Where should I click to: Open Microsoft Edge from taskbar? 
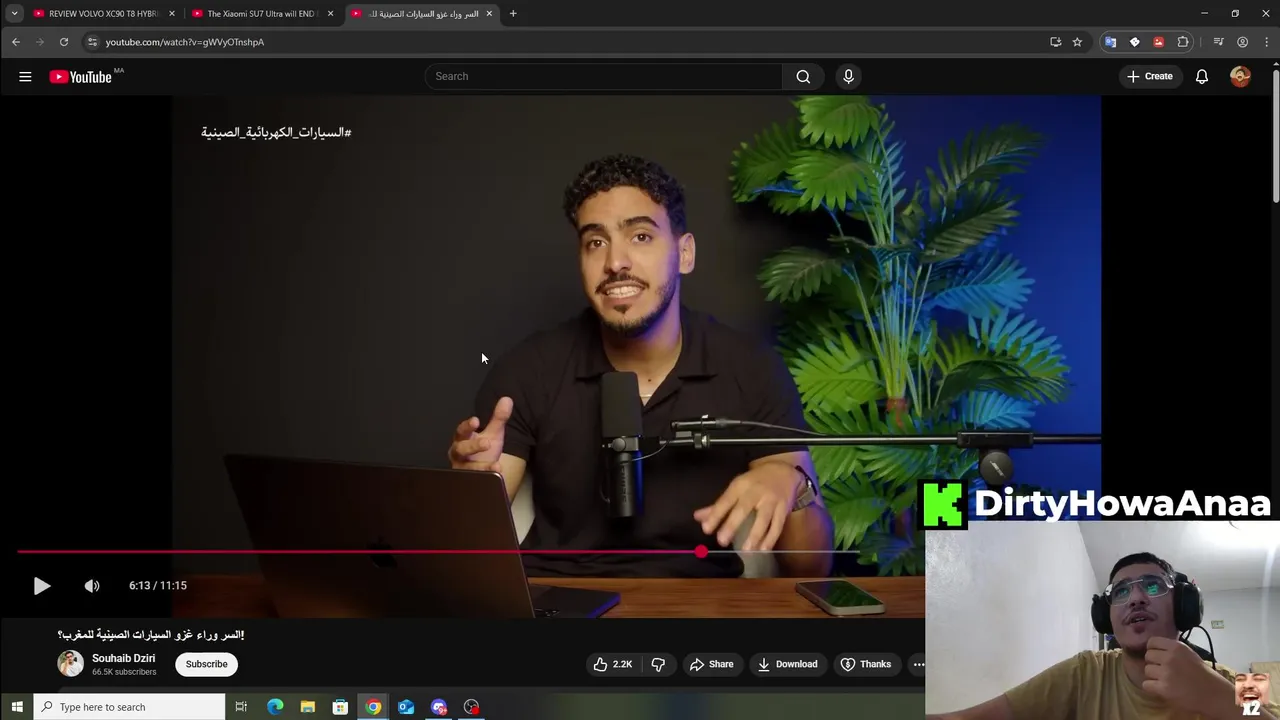[x=275, y=707]
